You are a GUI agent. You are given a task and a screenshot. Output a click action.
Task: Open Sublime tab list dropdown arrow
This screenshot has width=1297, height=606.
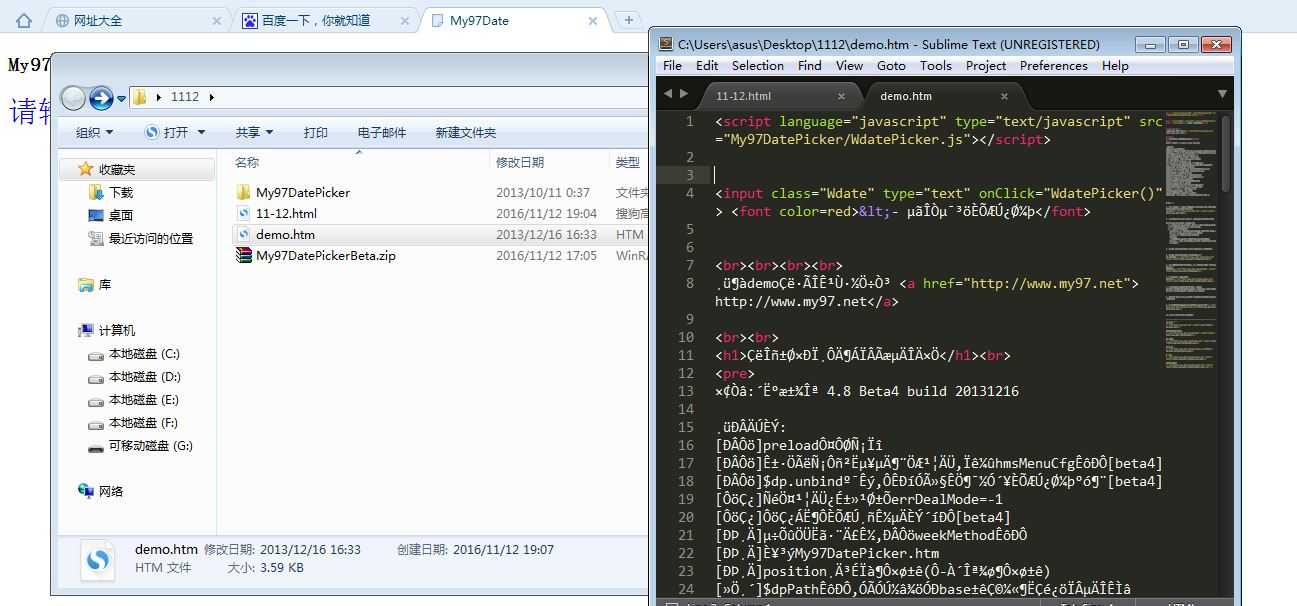point(1222,94)
